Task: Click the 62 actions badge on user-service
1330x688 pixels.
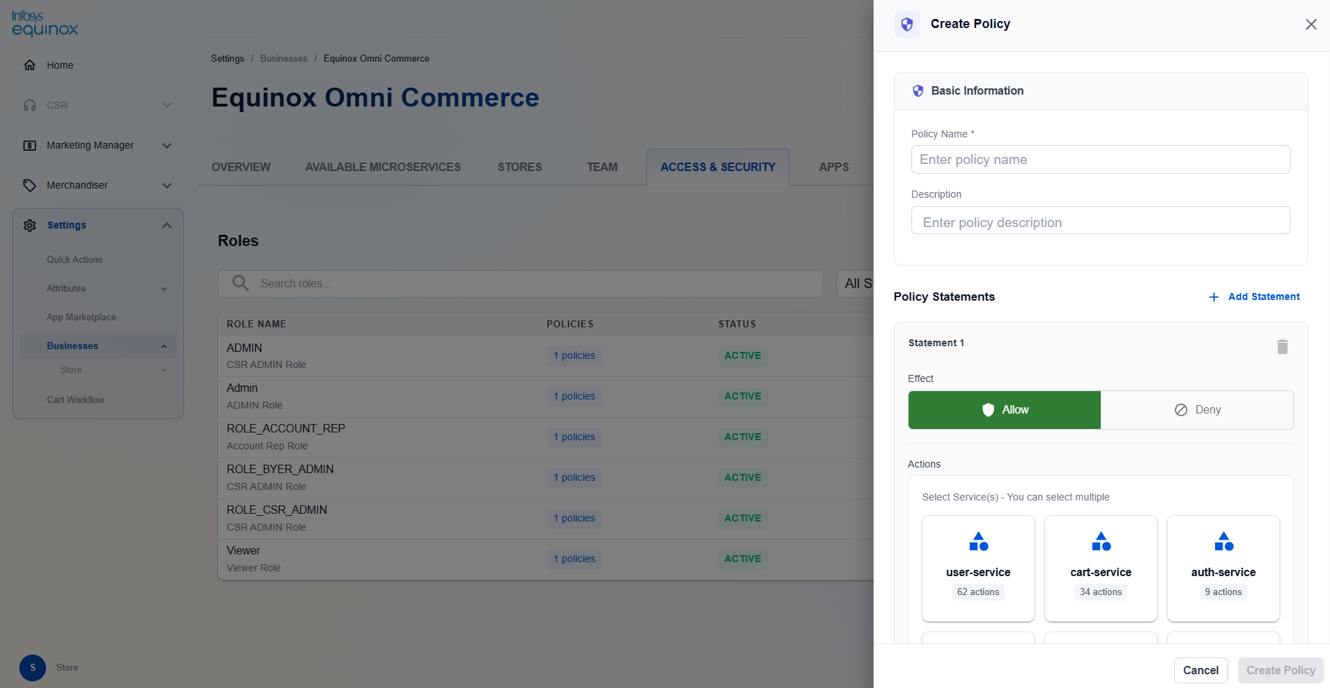Action: pyautogui.click(x=978, y=592)
